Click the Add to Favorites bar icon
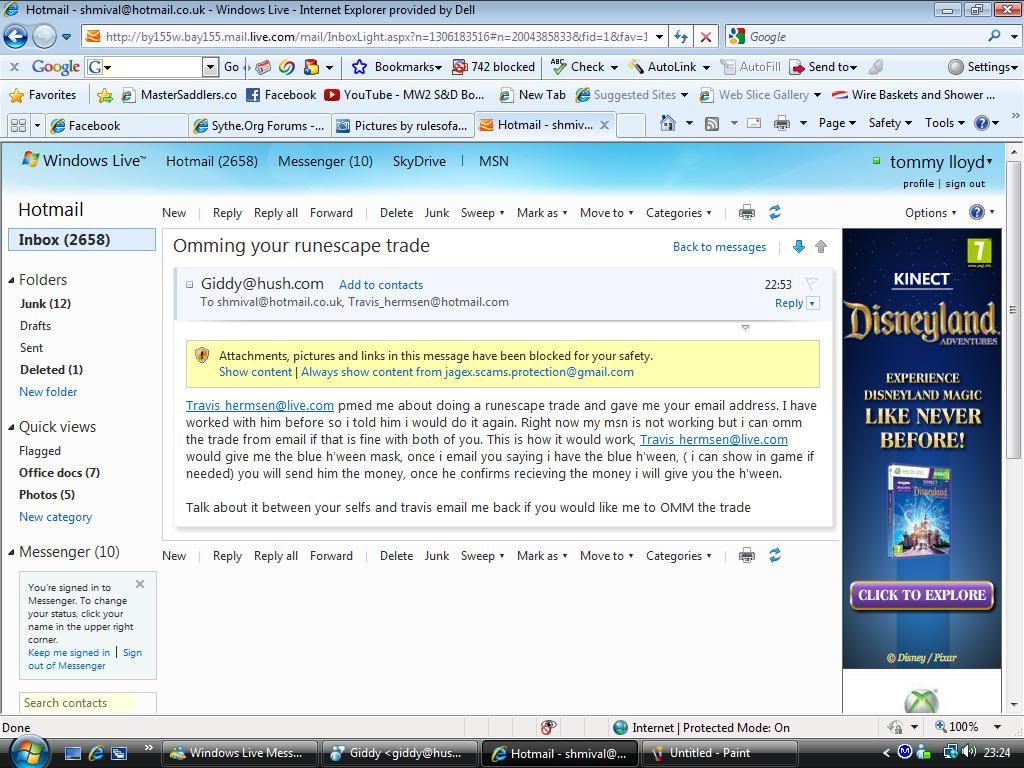This screenshot has height=768, width=1024. pyautogui.click(x=104, y=95)
